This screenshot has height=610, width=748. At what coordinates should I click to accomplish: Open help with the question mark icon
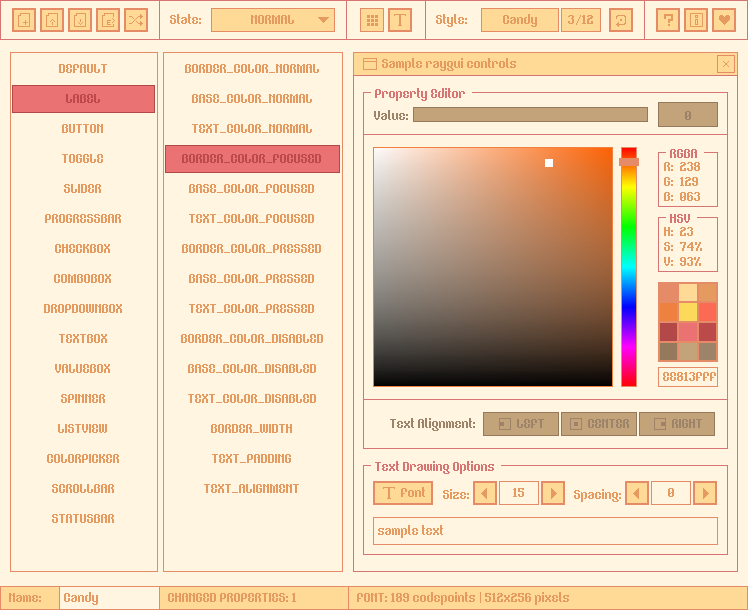pyautogui.click(x=668, y=20)
